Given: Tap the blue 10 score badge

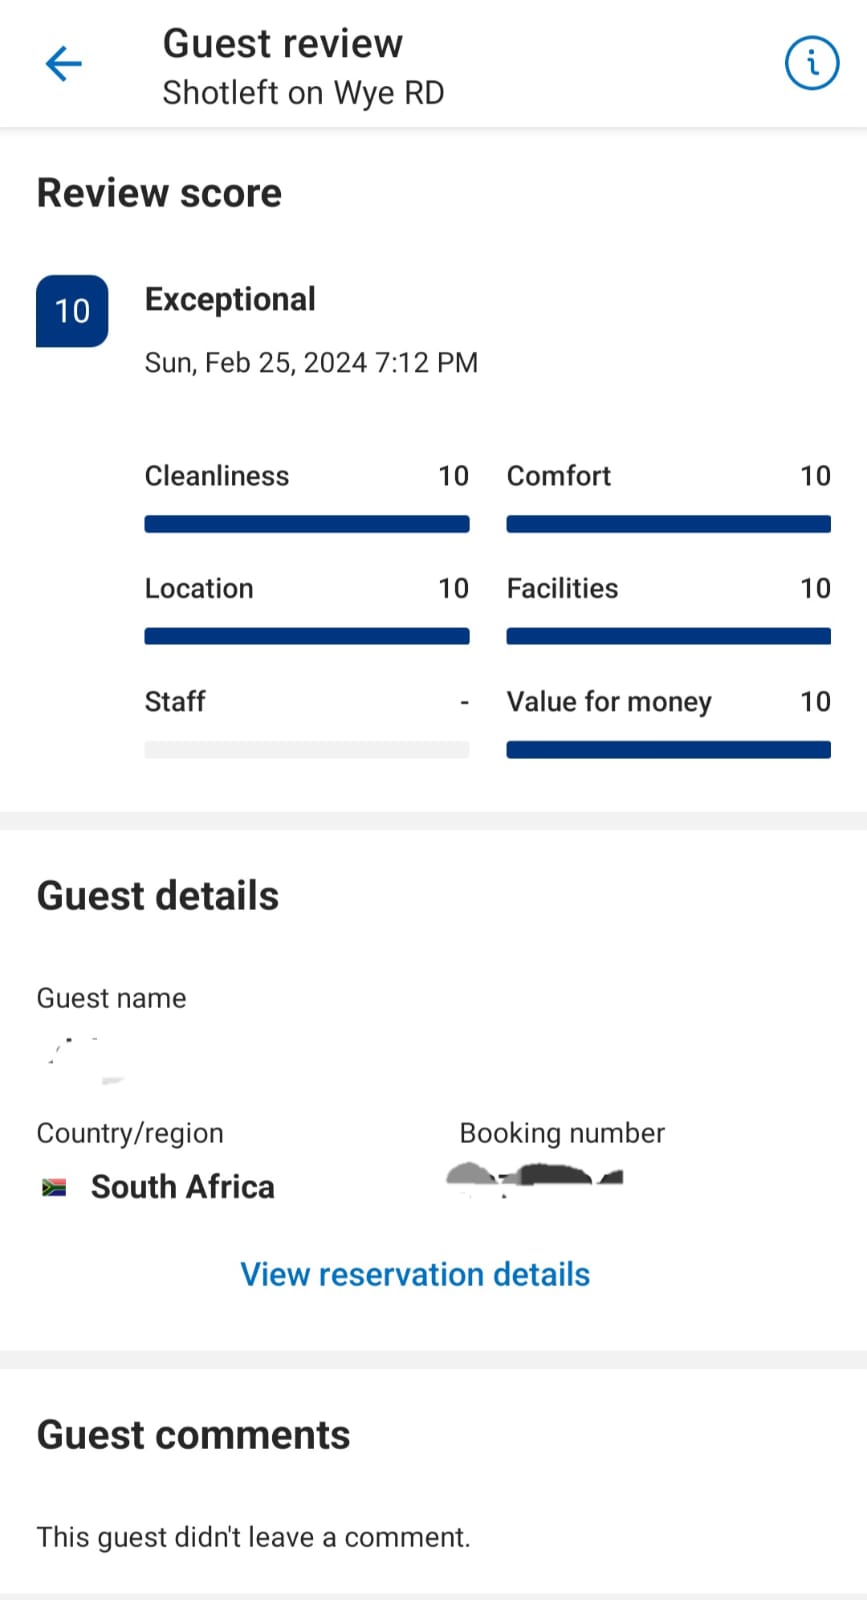Looking at the screenshot, I should tap(72, 311).
